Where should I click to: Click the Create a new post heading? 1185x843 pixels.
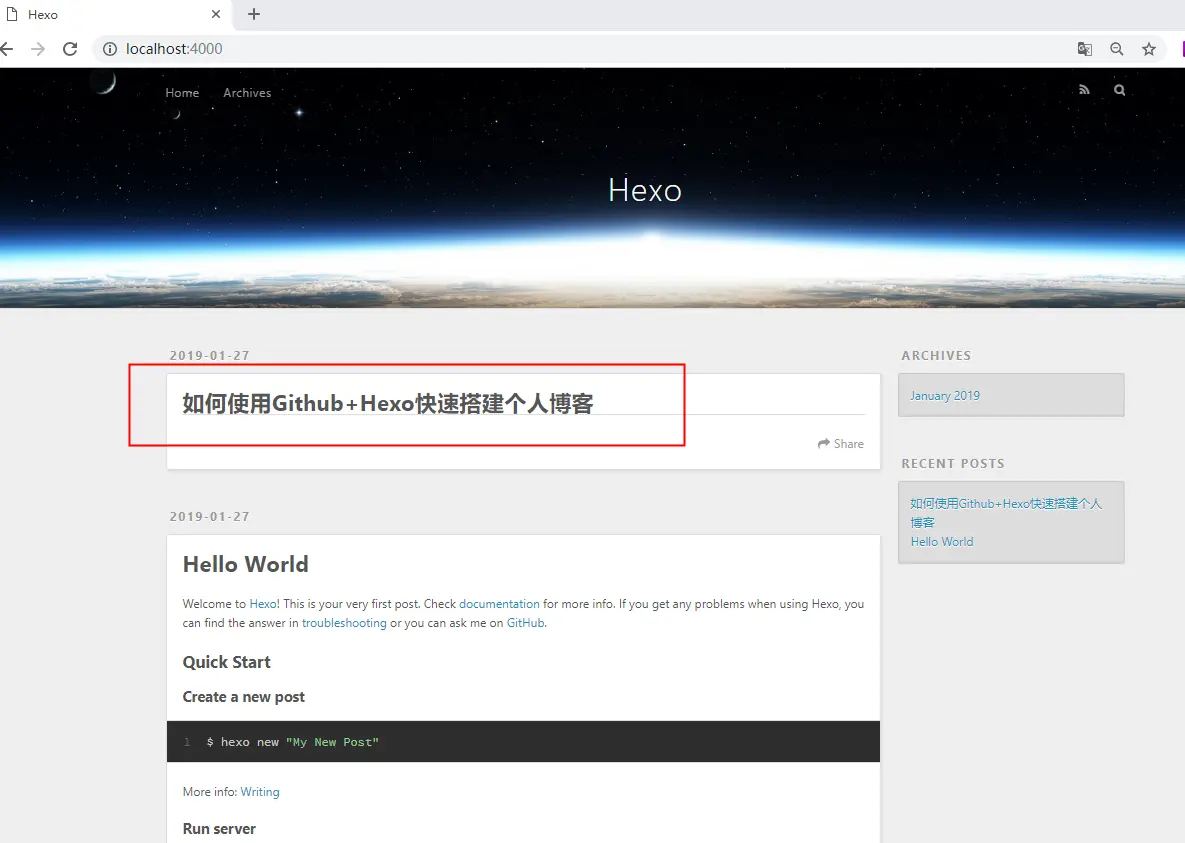(x=243, y=697)
